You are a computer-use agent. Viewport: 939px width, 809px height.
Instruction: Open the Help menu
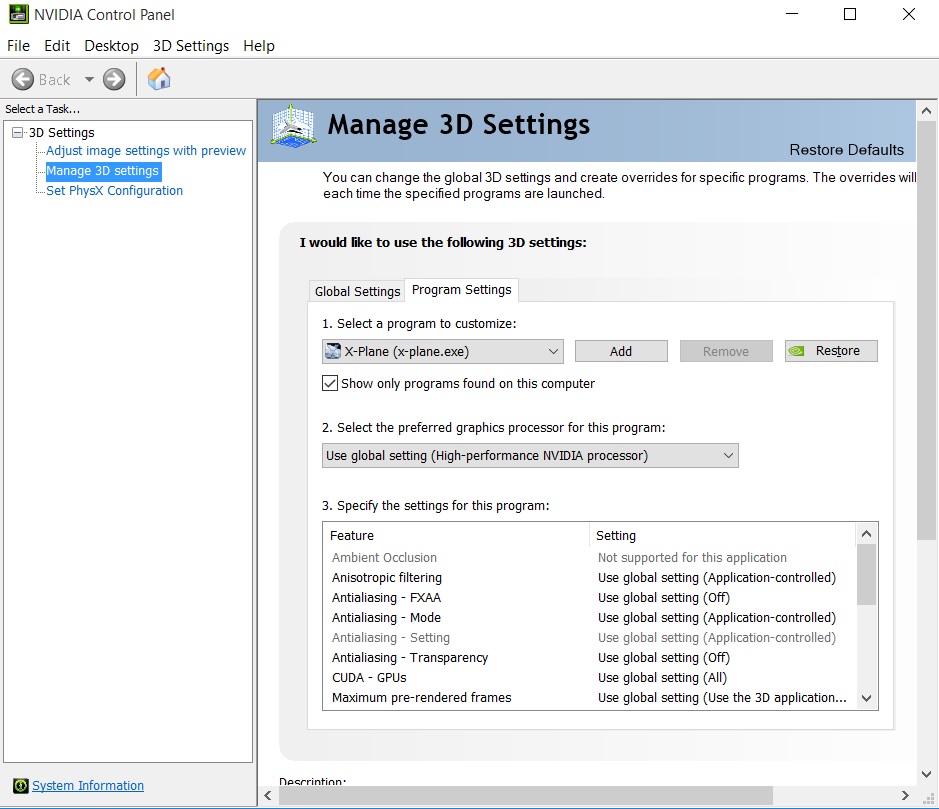(259, 46)
